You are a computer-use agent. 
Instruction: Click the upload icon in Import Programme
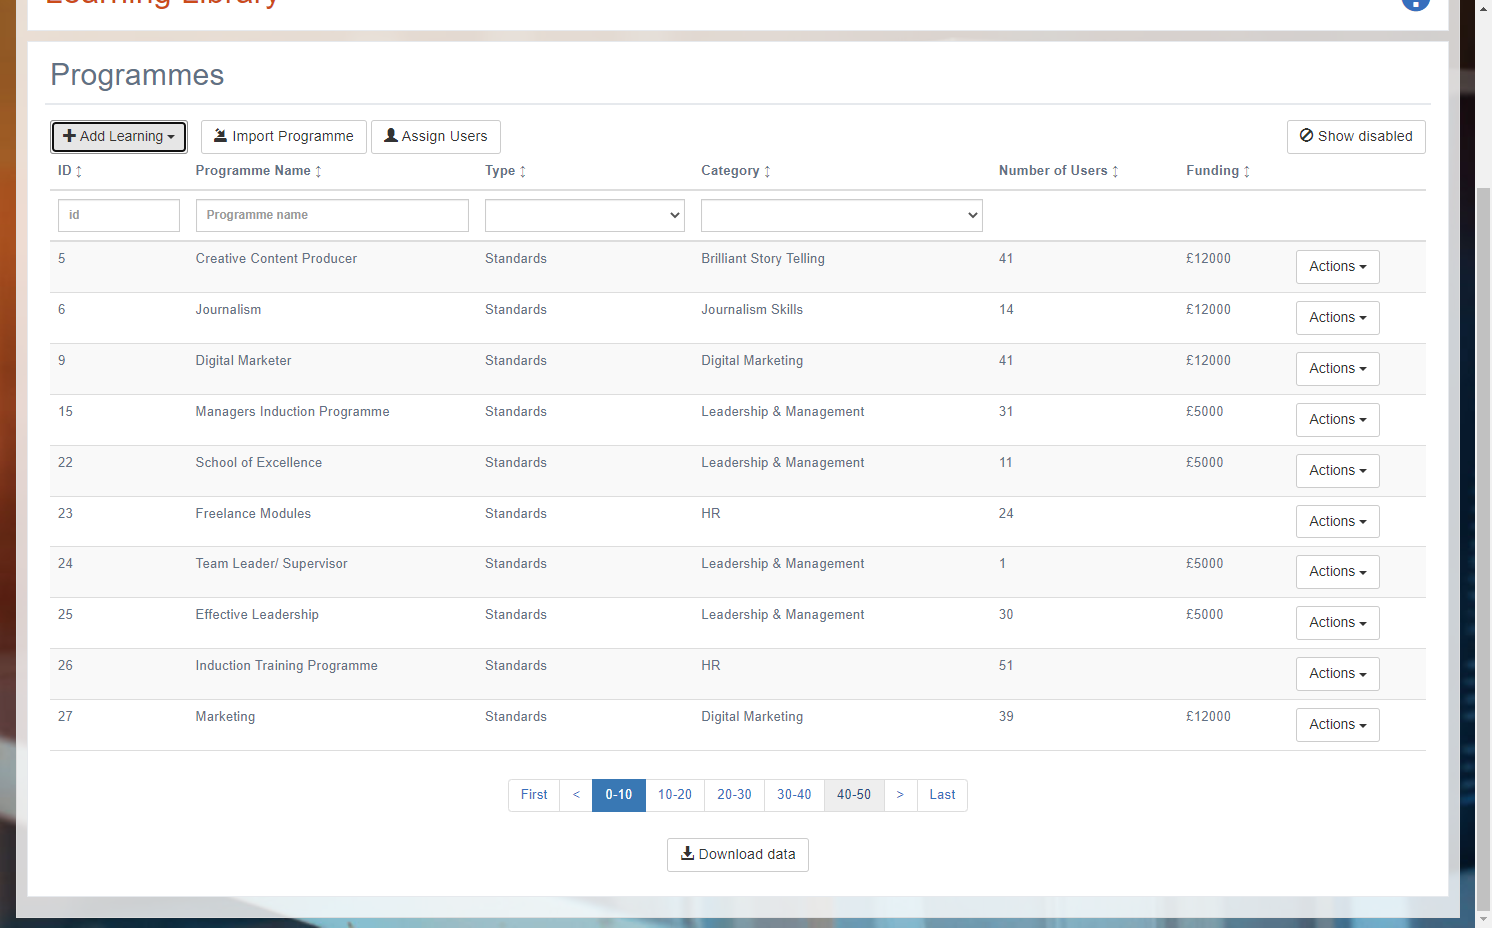(x=221, y=136)
